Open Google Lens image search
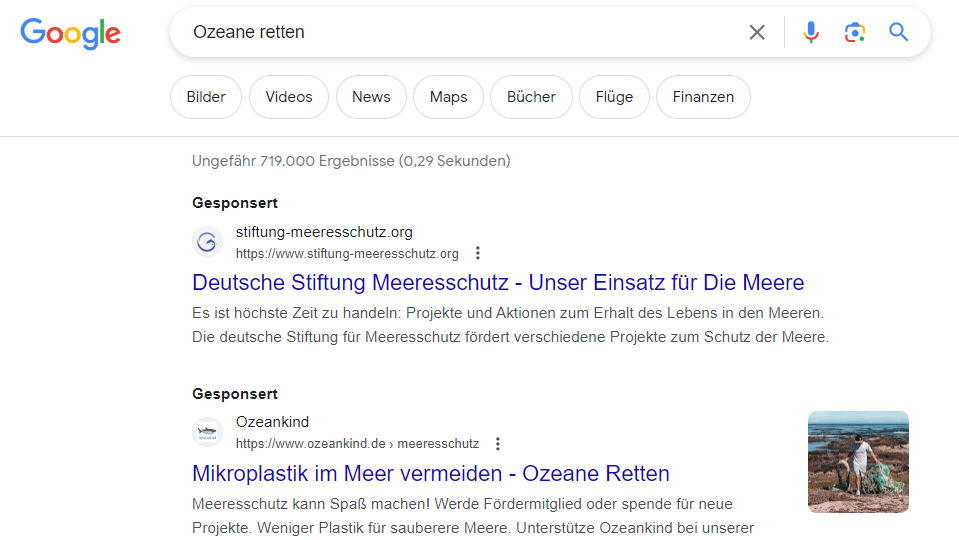 (x=854, y=32)
